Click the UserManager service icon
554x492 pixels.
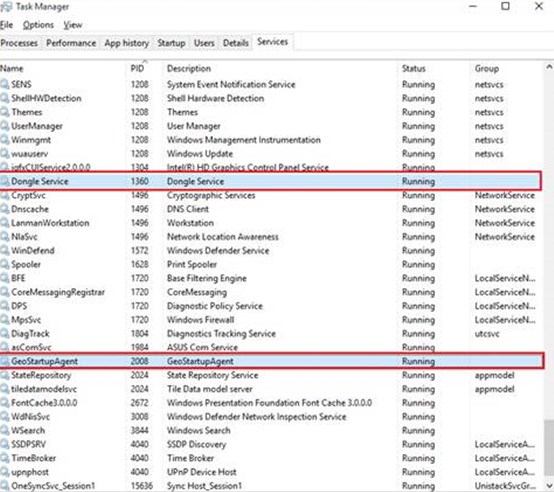[5, 126]
